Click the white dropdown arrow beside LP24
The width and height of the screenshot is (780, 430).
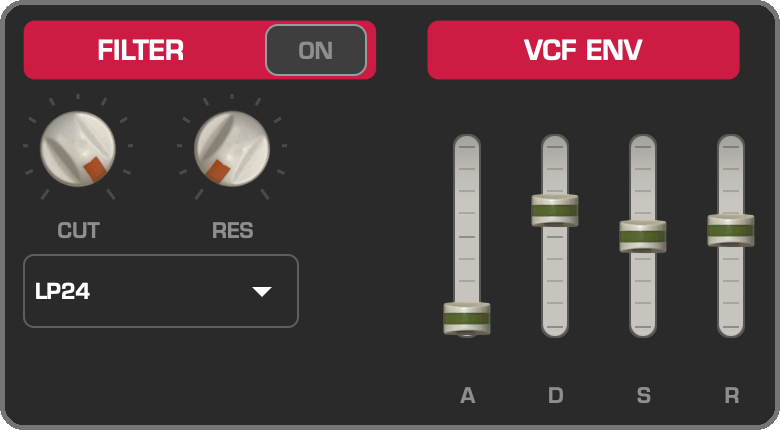click(x=262, y=292)
